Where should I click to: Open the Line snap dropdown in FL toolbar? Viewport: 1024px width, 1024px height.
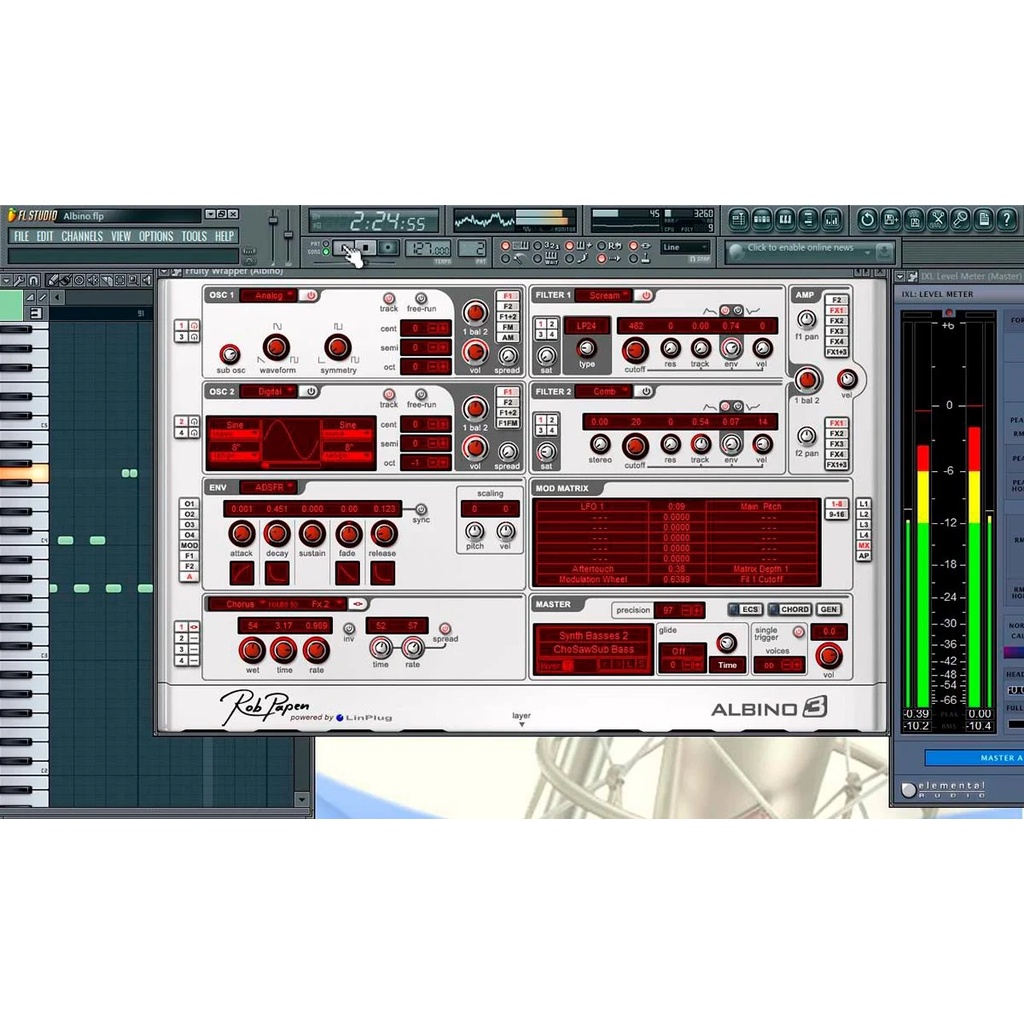coord(685,247)
